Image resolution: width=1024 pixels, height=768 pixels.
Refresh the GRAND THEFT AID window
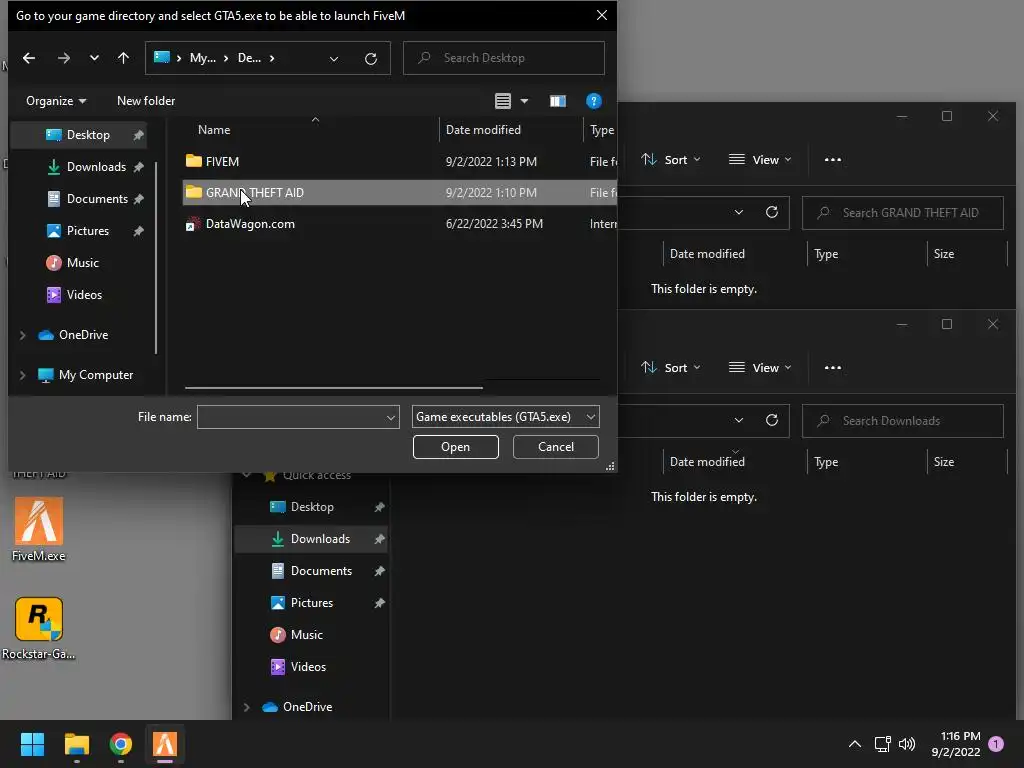pyautogui.click(x=771, y=212)
